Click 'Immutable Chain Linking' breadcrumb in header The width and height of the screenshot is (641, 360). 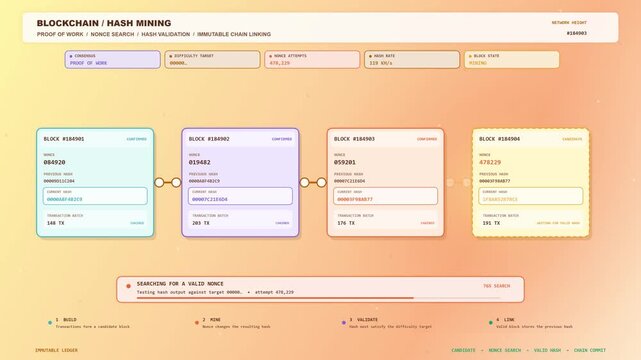[x=234, y=34]
